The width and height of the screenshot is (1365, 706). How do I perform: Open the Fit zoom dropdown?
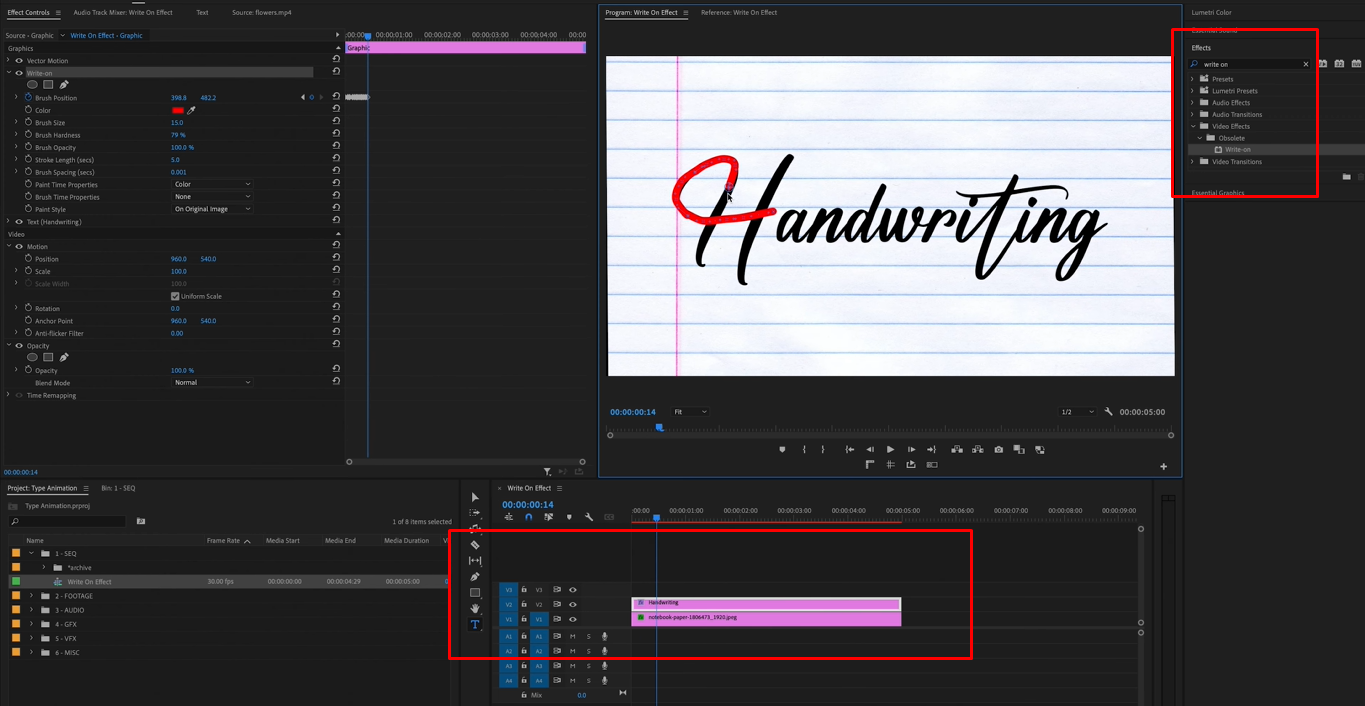[690, 412]
